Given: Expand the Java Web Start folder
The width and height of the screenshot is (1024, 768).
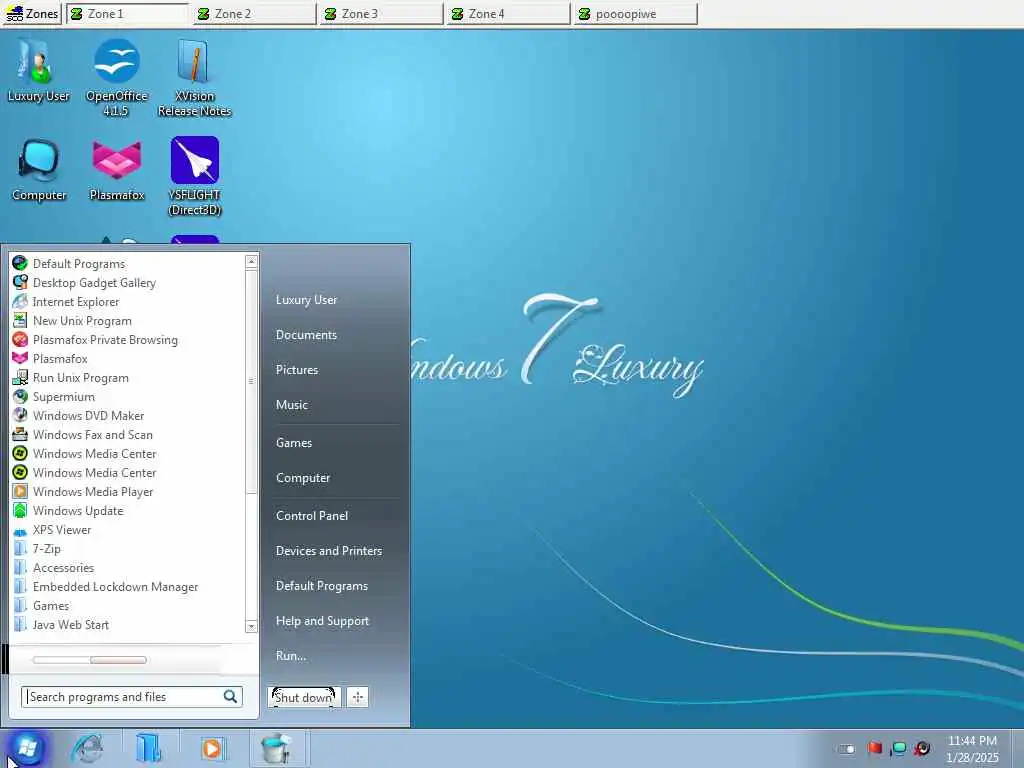Looking at the screenshot, I should (x=71, y=624).
